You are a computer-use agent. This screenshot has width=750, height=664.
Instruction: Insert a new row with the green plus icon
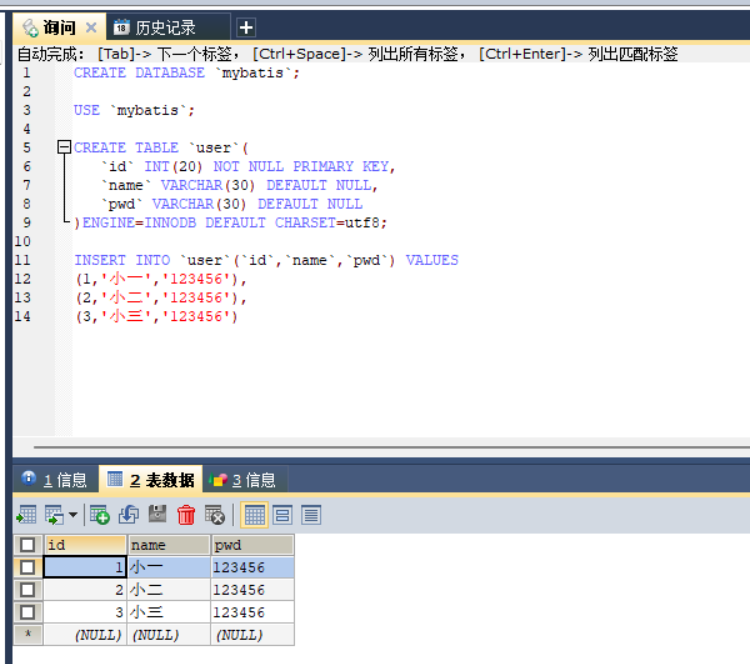(x=99, y=515)
